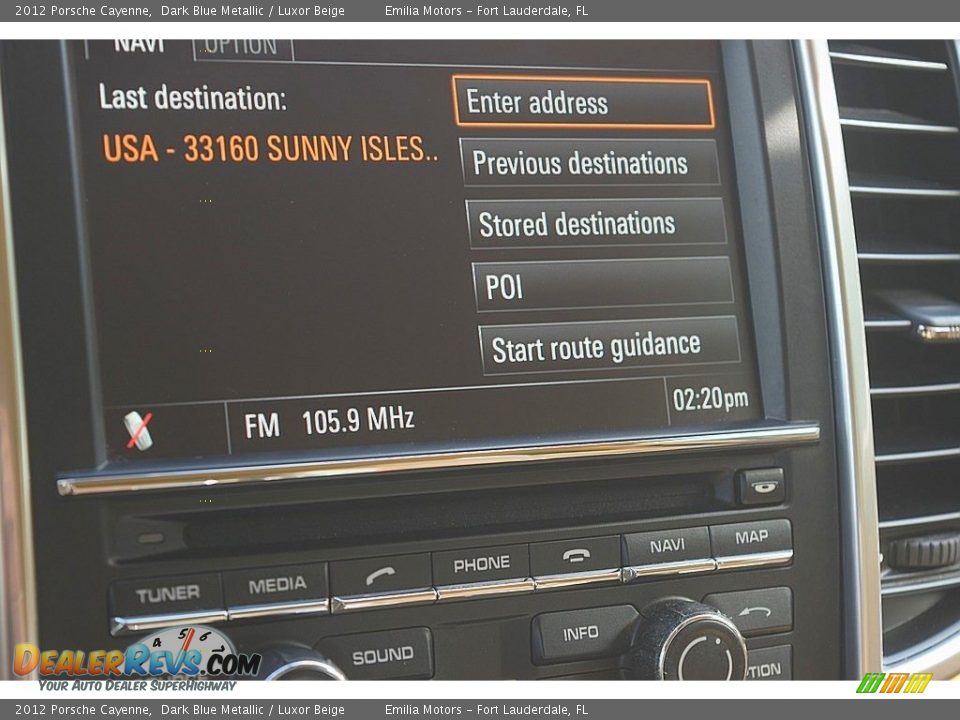Choose the POI menu entry
This screenshot has width=960, height=720.
coord(602,286)
